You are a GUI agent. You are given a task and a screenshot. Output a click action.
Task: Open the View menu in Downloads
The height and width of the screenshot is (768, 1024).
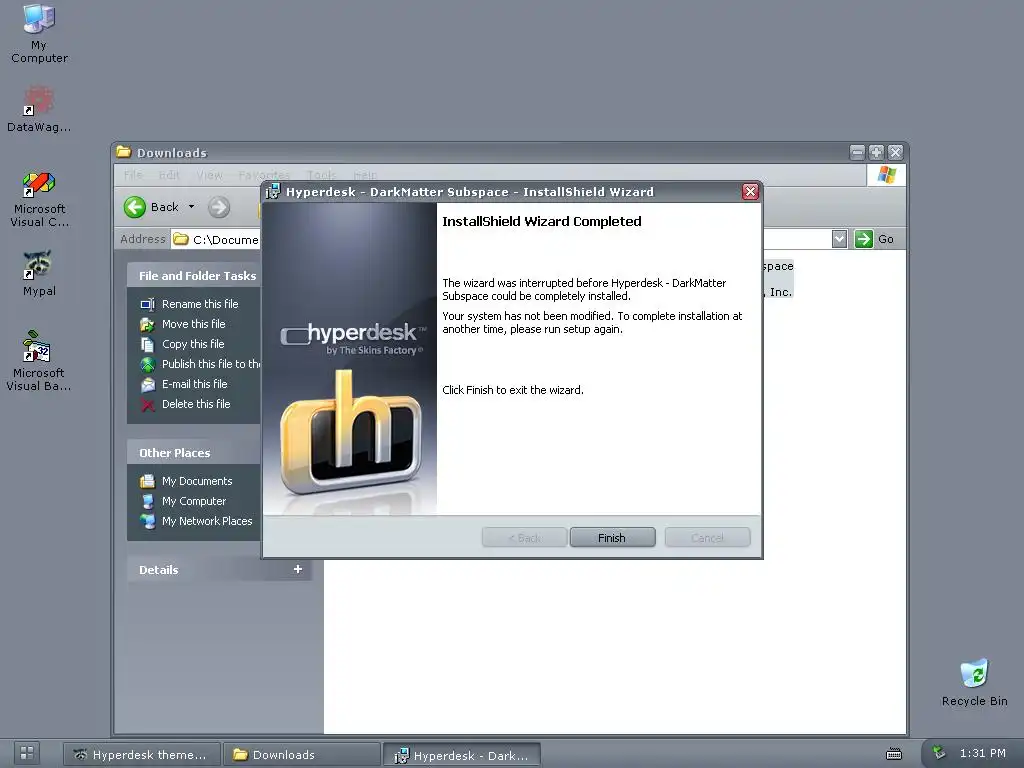210,175
